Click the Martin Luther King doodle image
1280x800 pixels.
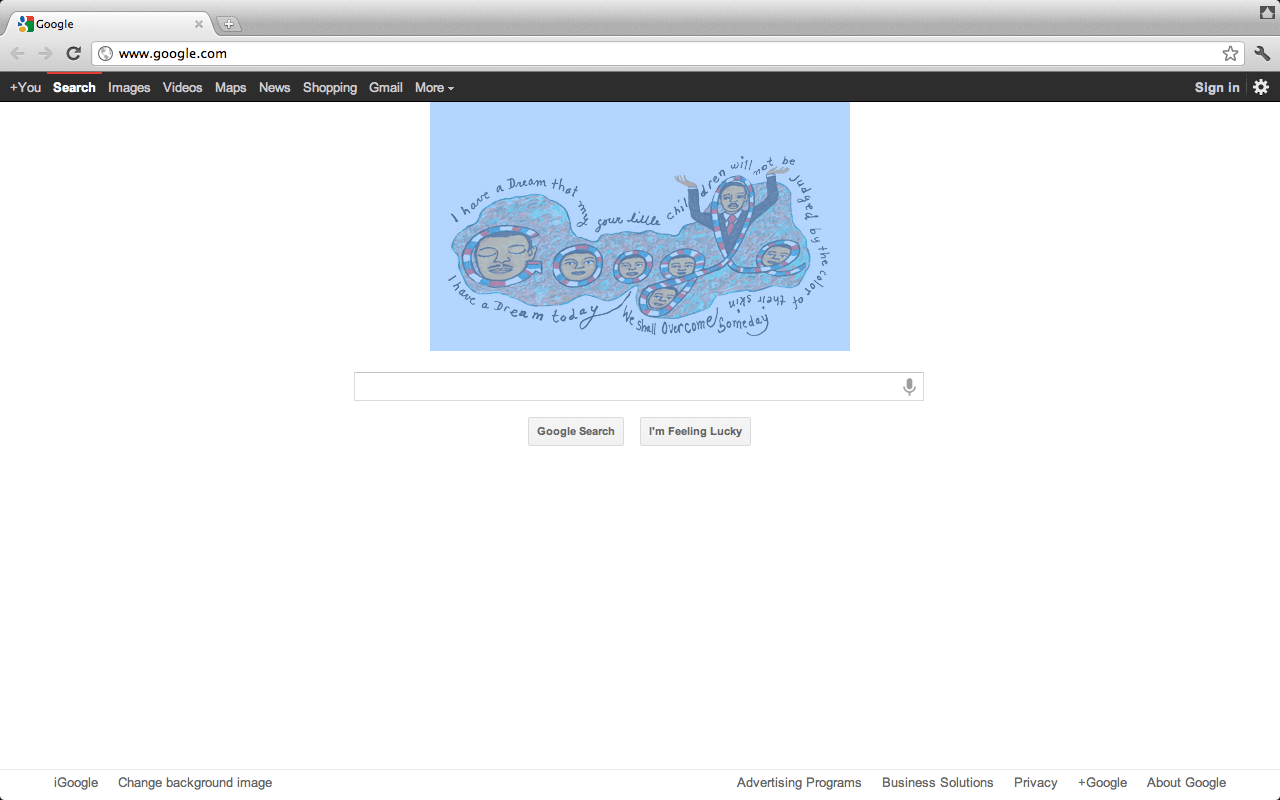640,226
